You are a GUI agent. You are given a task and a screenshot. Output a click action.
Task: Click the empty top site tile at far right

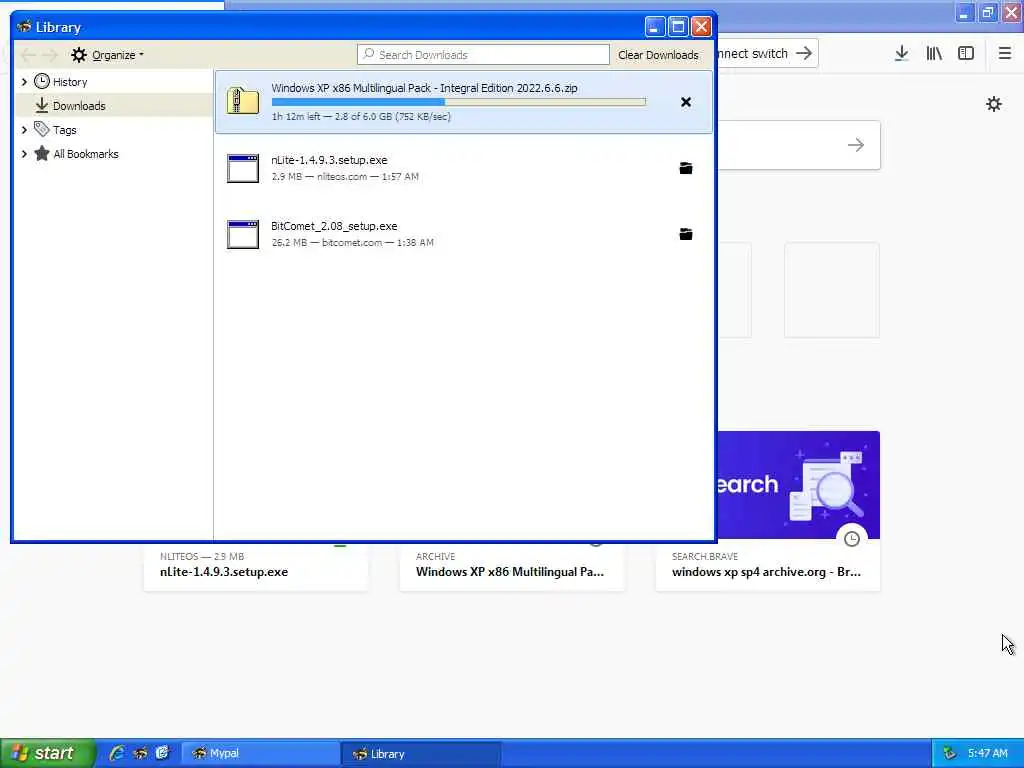pos(832,290)
